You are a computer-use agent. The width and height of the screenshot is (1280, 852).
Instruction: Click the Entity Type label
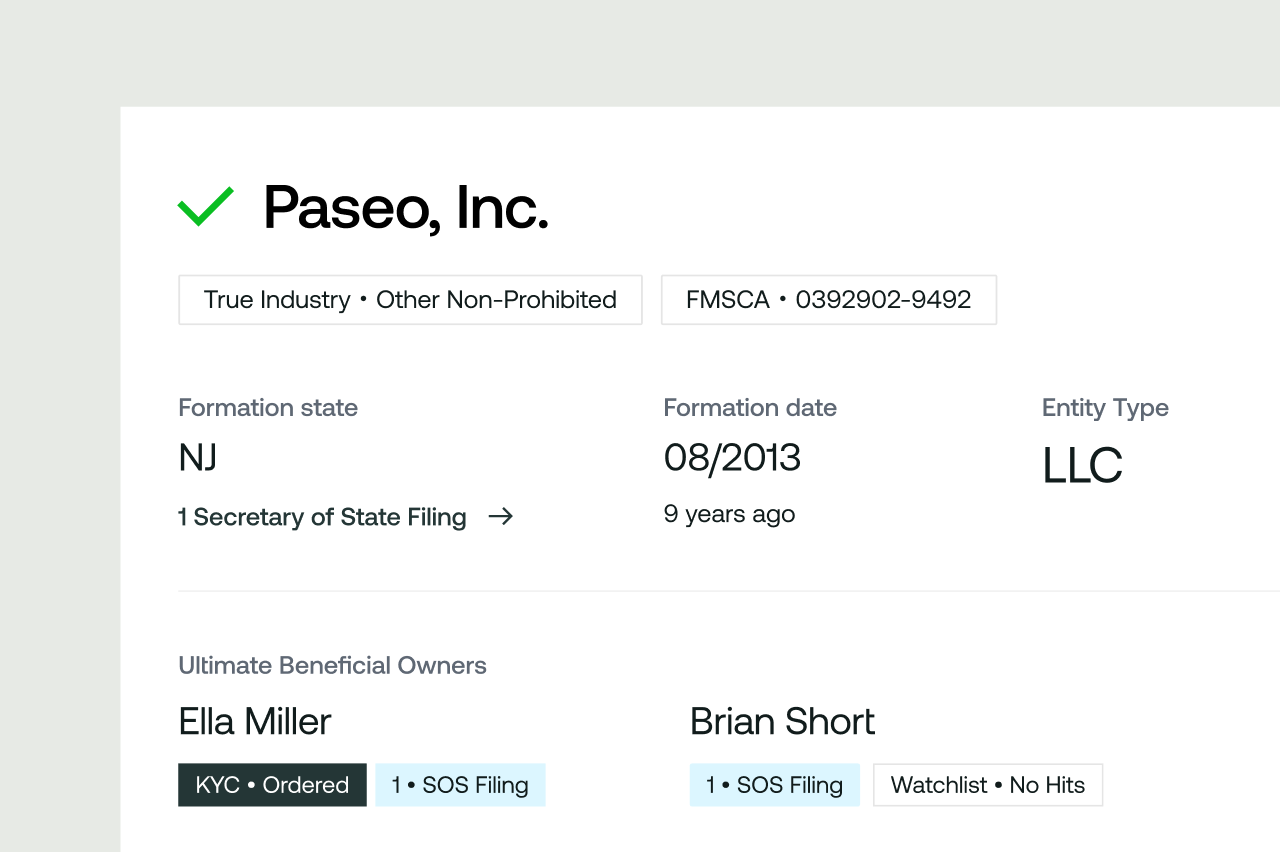point(1105,408)
